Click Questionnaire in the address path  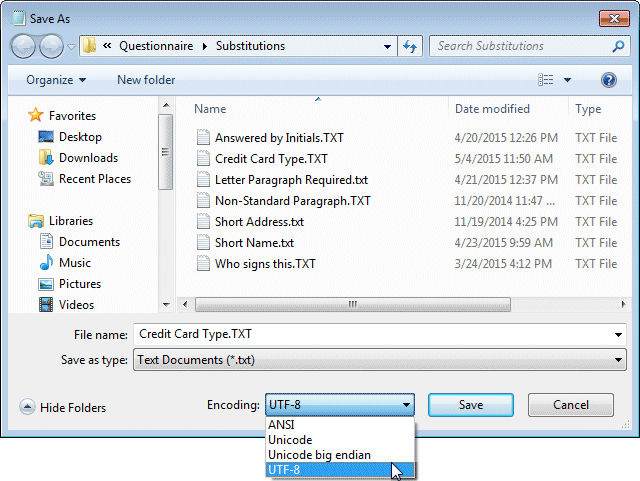pyautogui.click(x=156, y=46)
